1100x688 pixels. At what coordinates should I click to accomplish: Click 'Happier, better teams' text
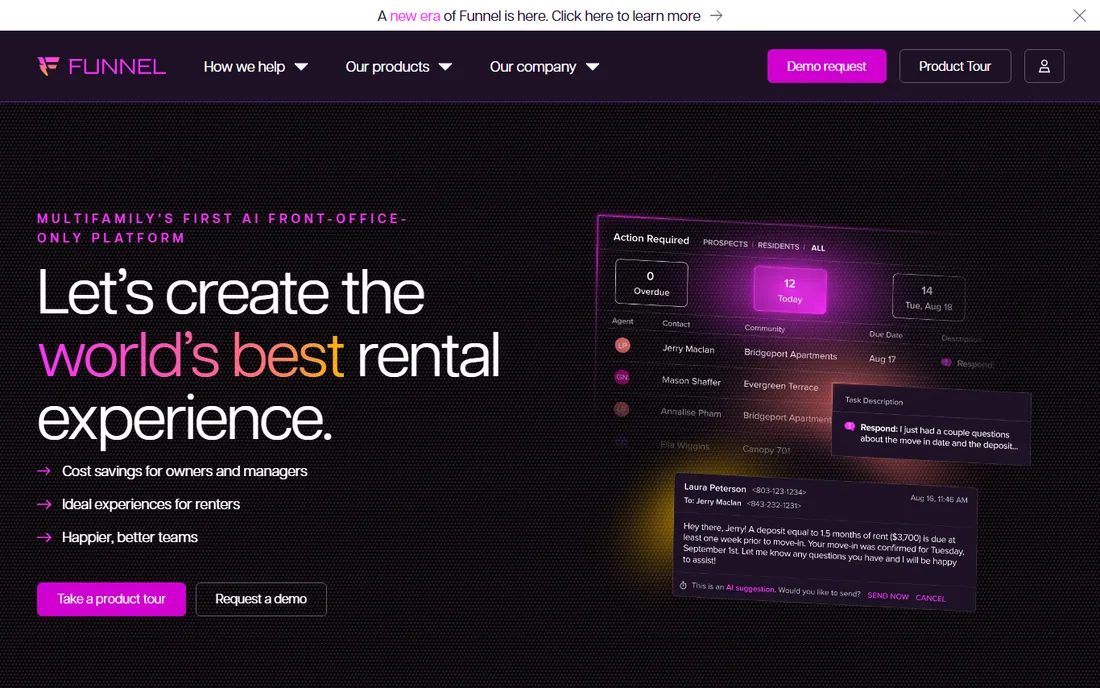pyautogui.click(x=130, y=537)
